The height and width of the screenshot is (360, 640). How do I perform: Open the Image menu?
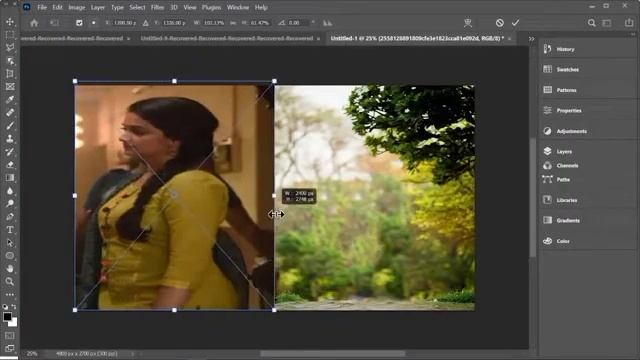(77, 7)
